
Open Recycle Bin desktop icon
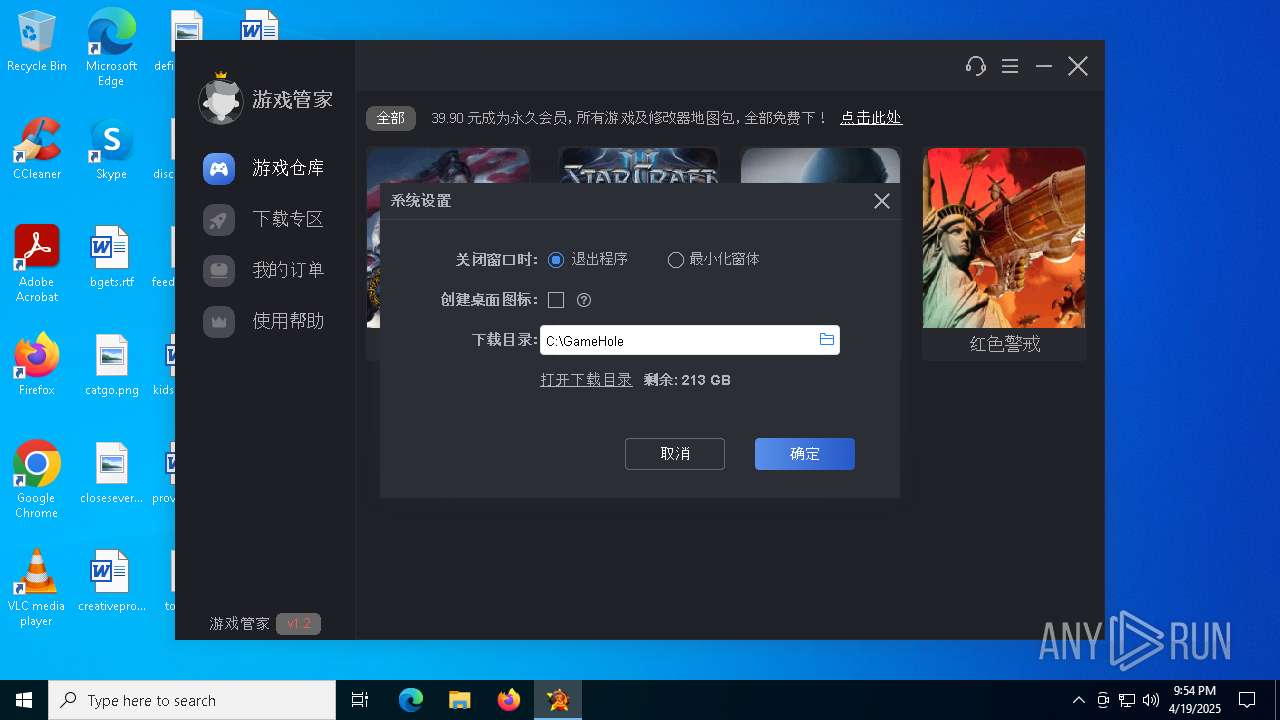pos(37,43)
